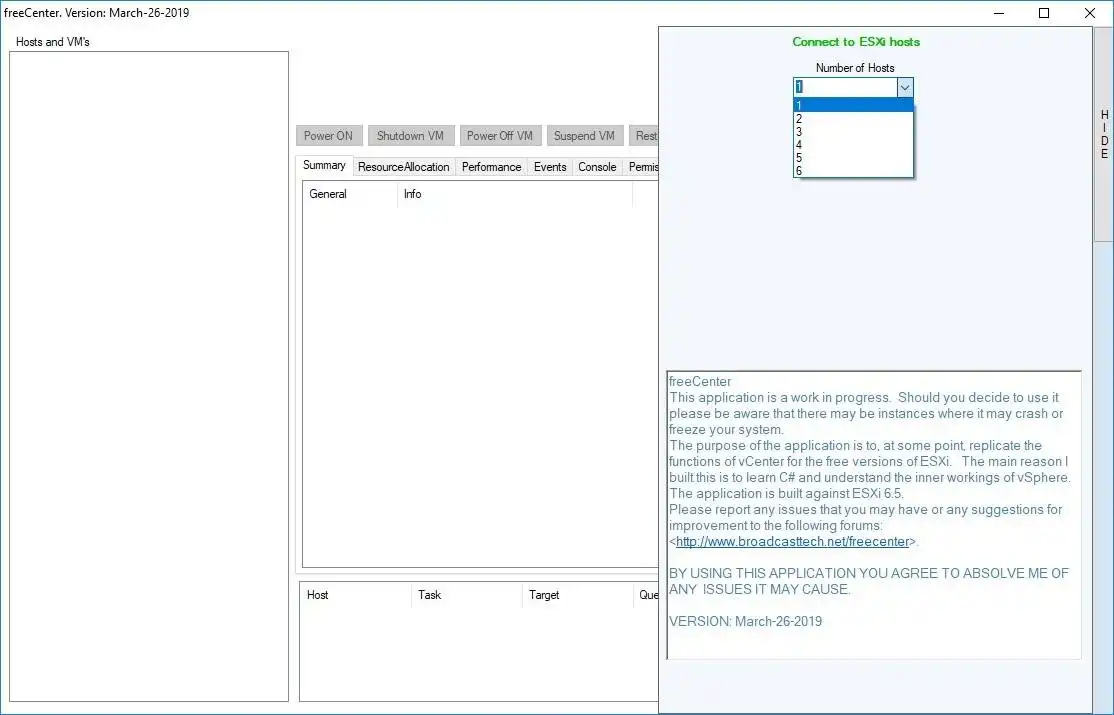Select 6 from Number of Hosts list
Viewport: 1114px width, 715px height.
(853, 171)
